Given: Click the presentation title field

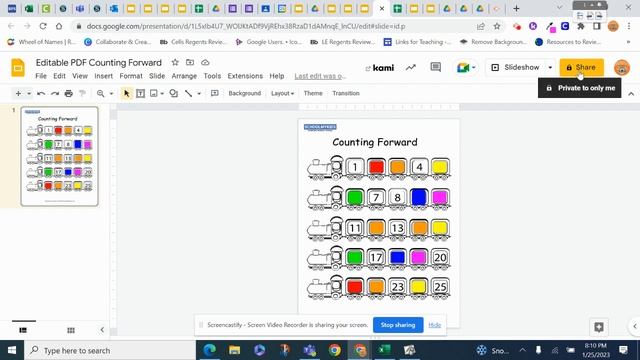Looking at the screenshot, I should (x=99, y=62).
